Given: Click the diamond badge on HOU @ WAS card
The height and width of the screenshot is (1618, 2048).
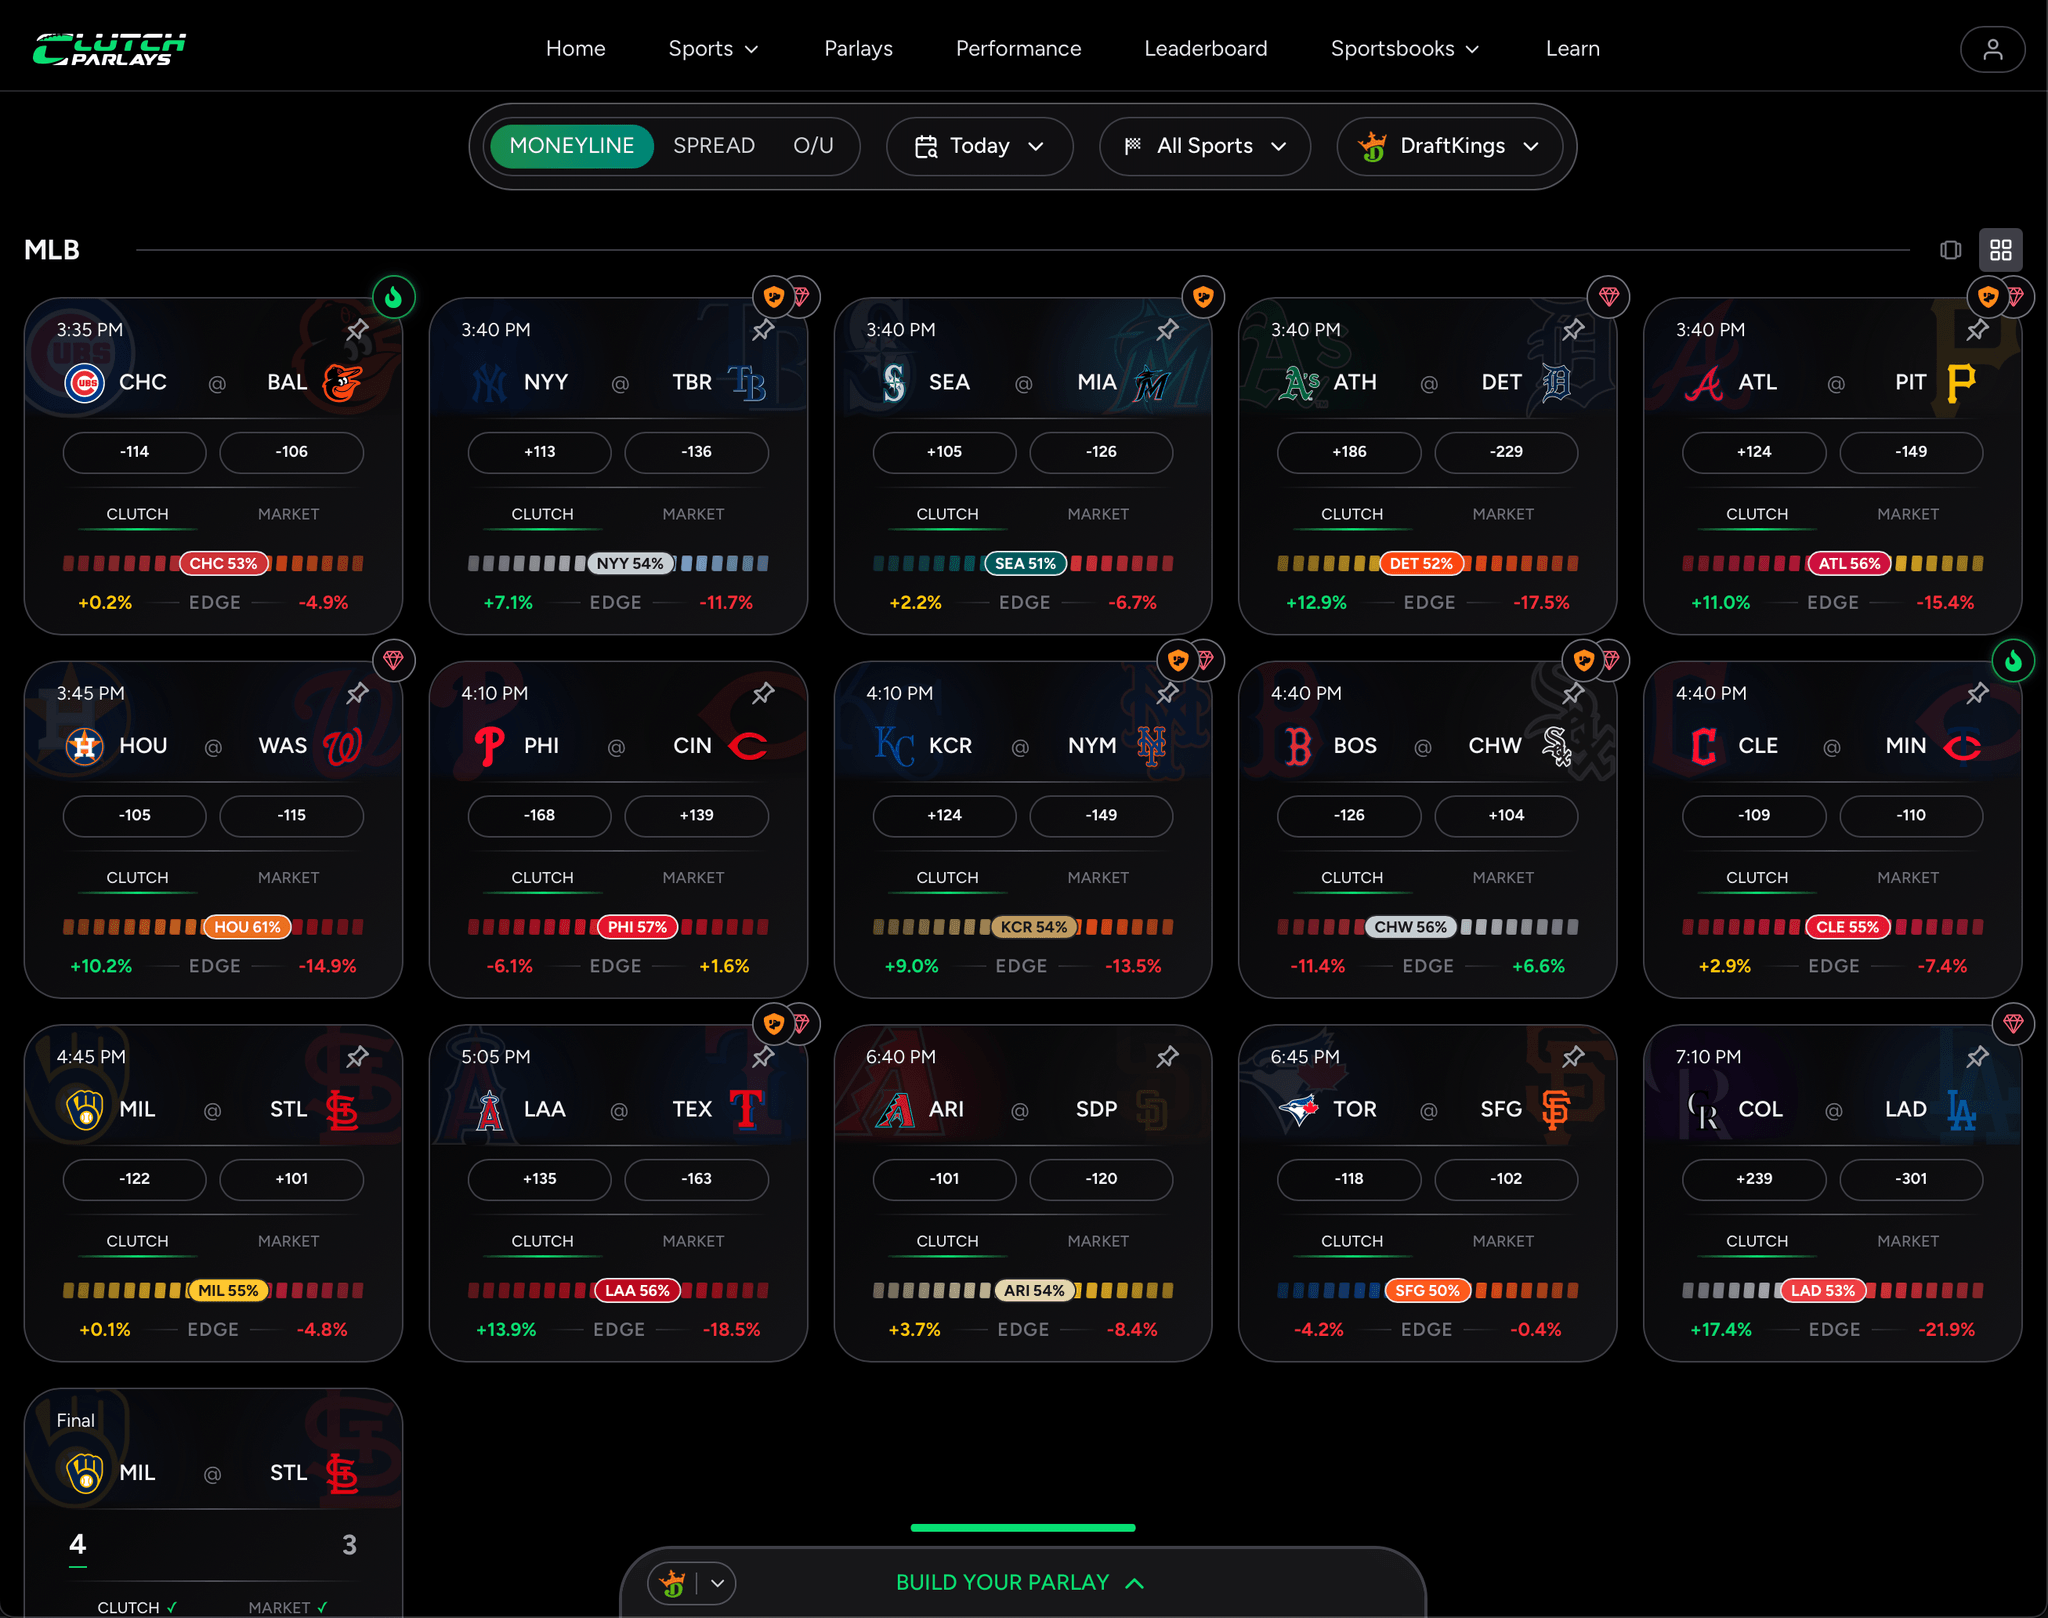Looking at the screenshot, I should tap(394, 660).
